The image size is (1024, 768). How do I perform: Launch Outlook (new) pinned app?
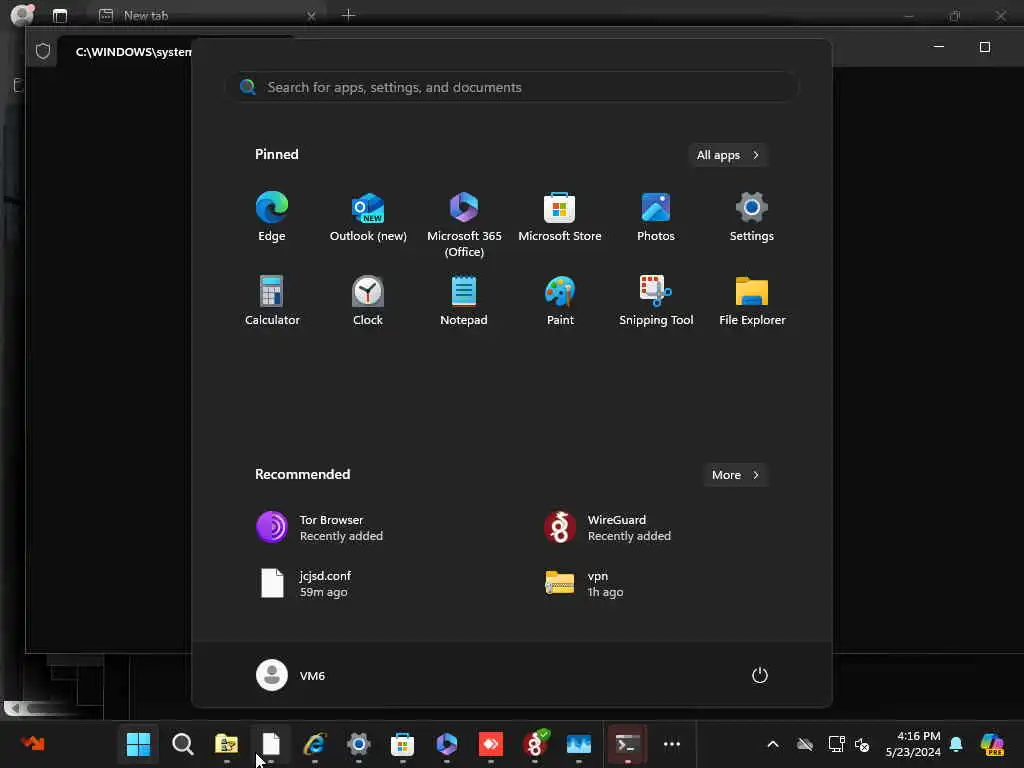pyautogui.click(x=368, y=217)
